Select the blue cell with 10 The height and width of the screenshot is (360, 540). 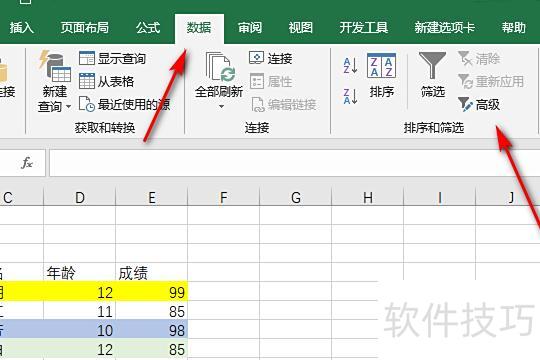tap(80, 330)
